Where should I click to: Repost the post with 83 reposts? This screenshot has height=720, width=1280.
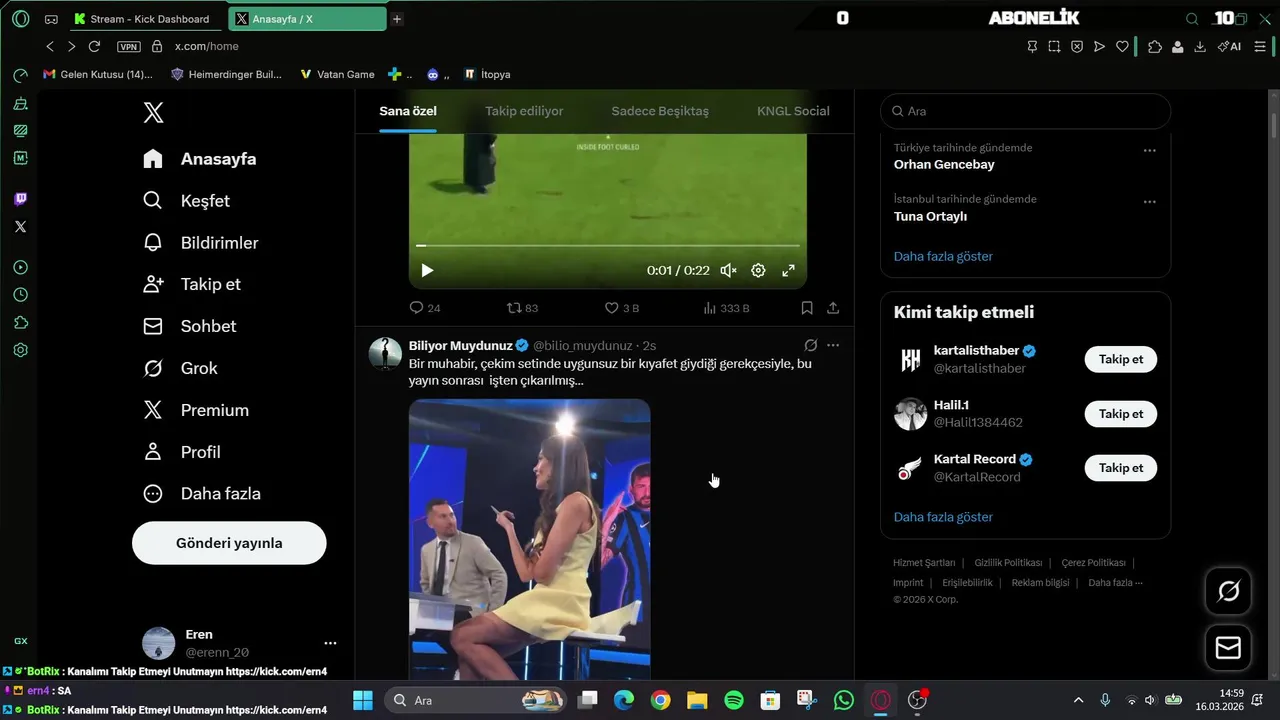(522, 308)
